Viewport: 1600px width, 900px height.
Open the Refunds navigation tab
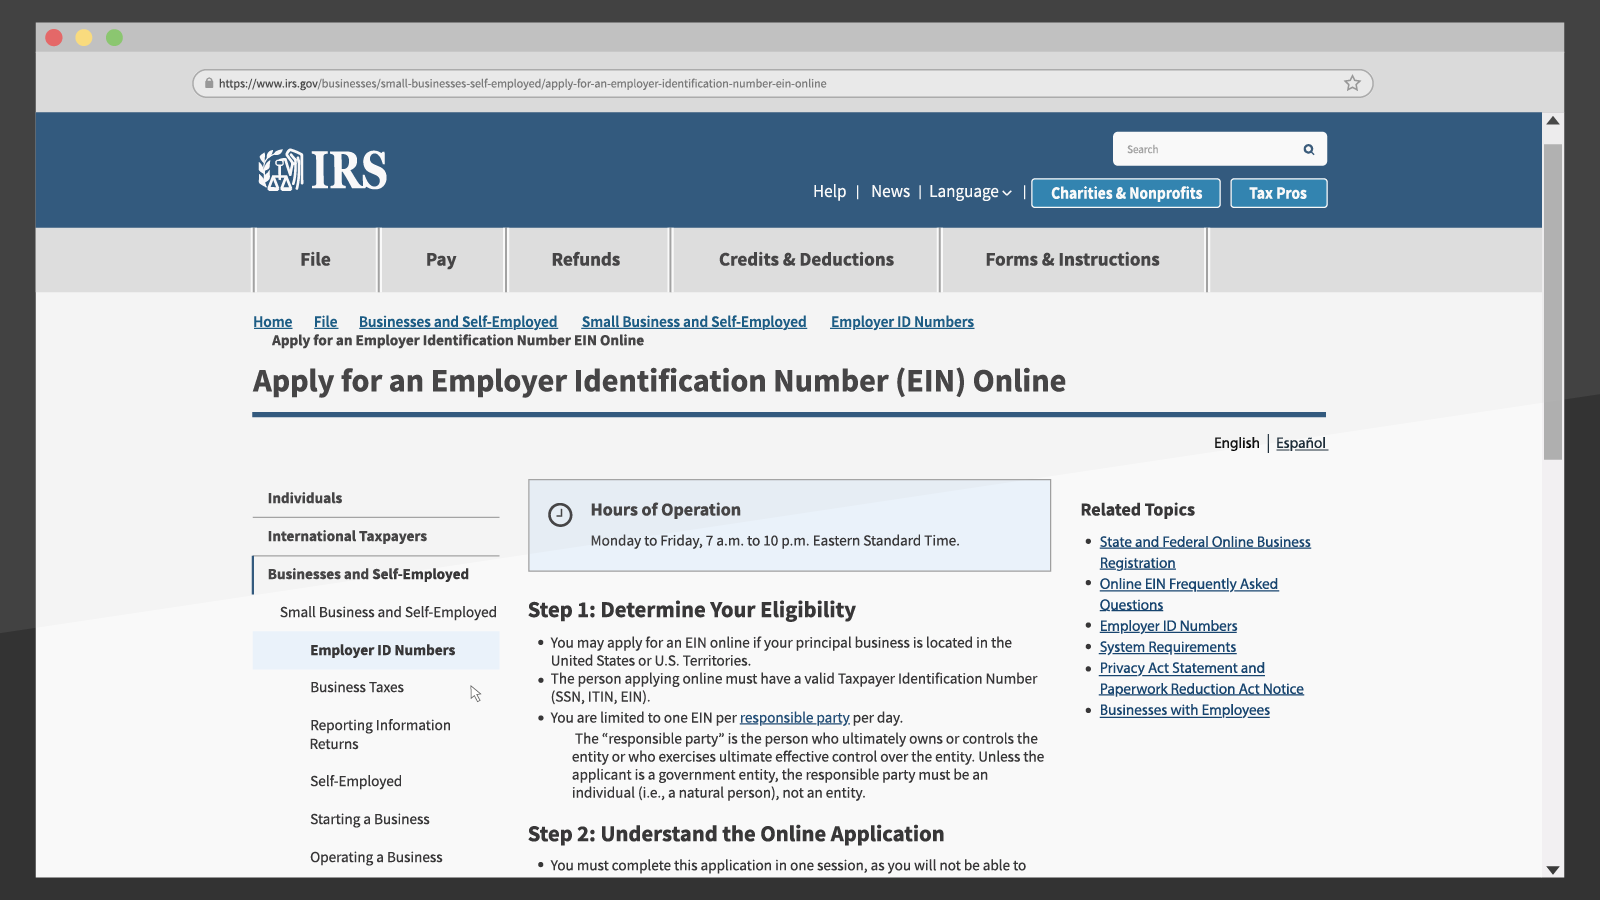586,260
